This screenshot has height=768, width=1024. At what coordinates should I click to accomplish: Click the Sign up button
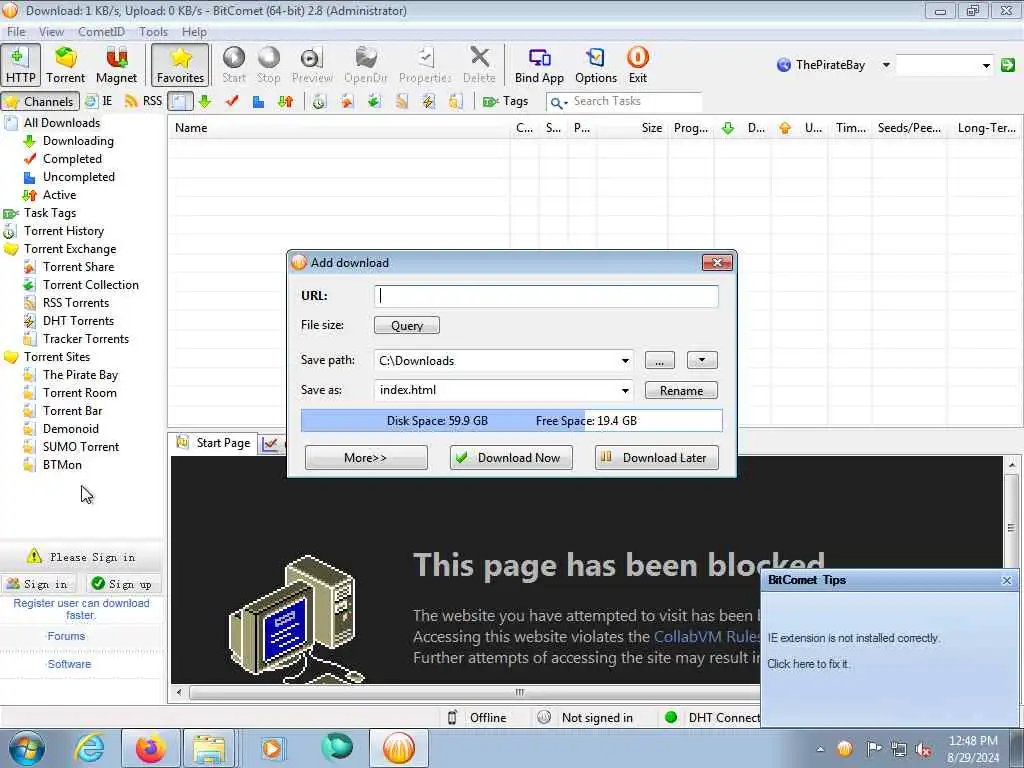[x=123, y=584]
